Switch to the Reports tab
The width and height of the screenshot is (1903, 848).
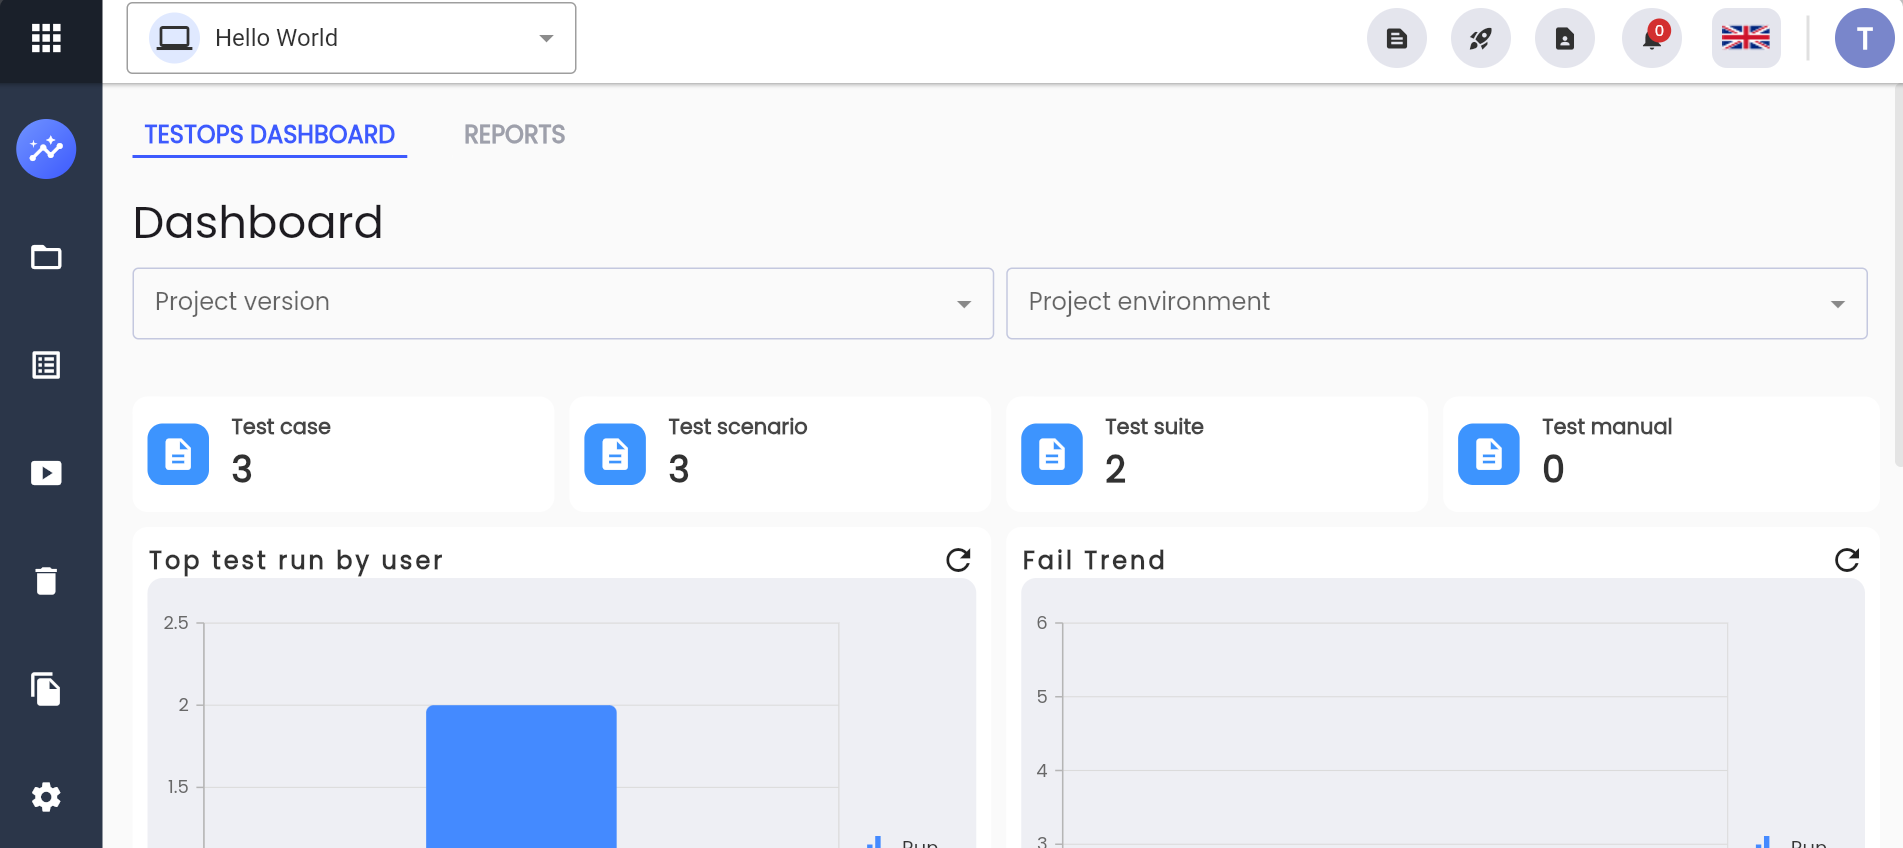[x=515, y=135]
